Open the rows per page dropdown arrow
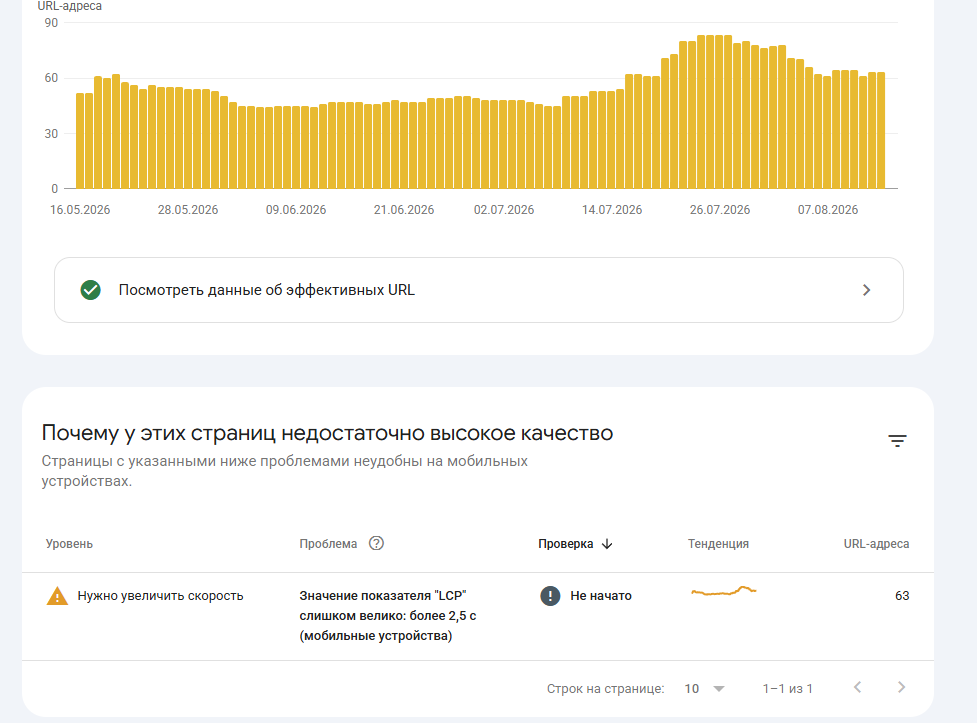This screenshot has height=723, width=977. (719, 689)
